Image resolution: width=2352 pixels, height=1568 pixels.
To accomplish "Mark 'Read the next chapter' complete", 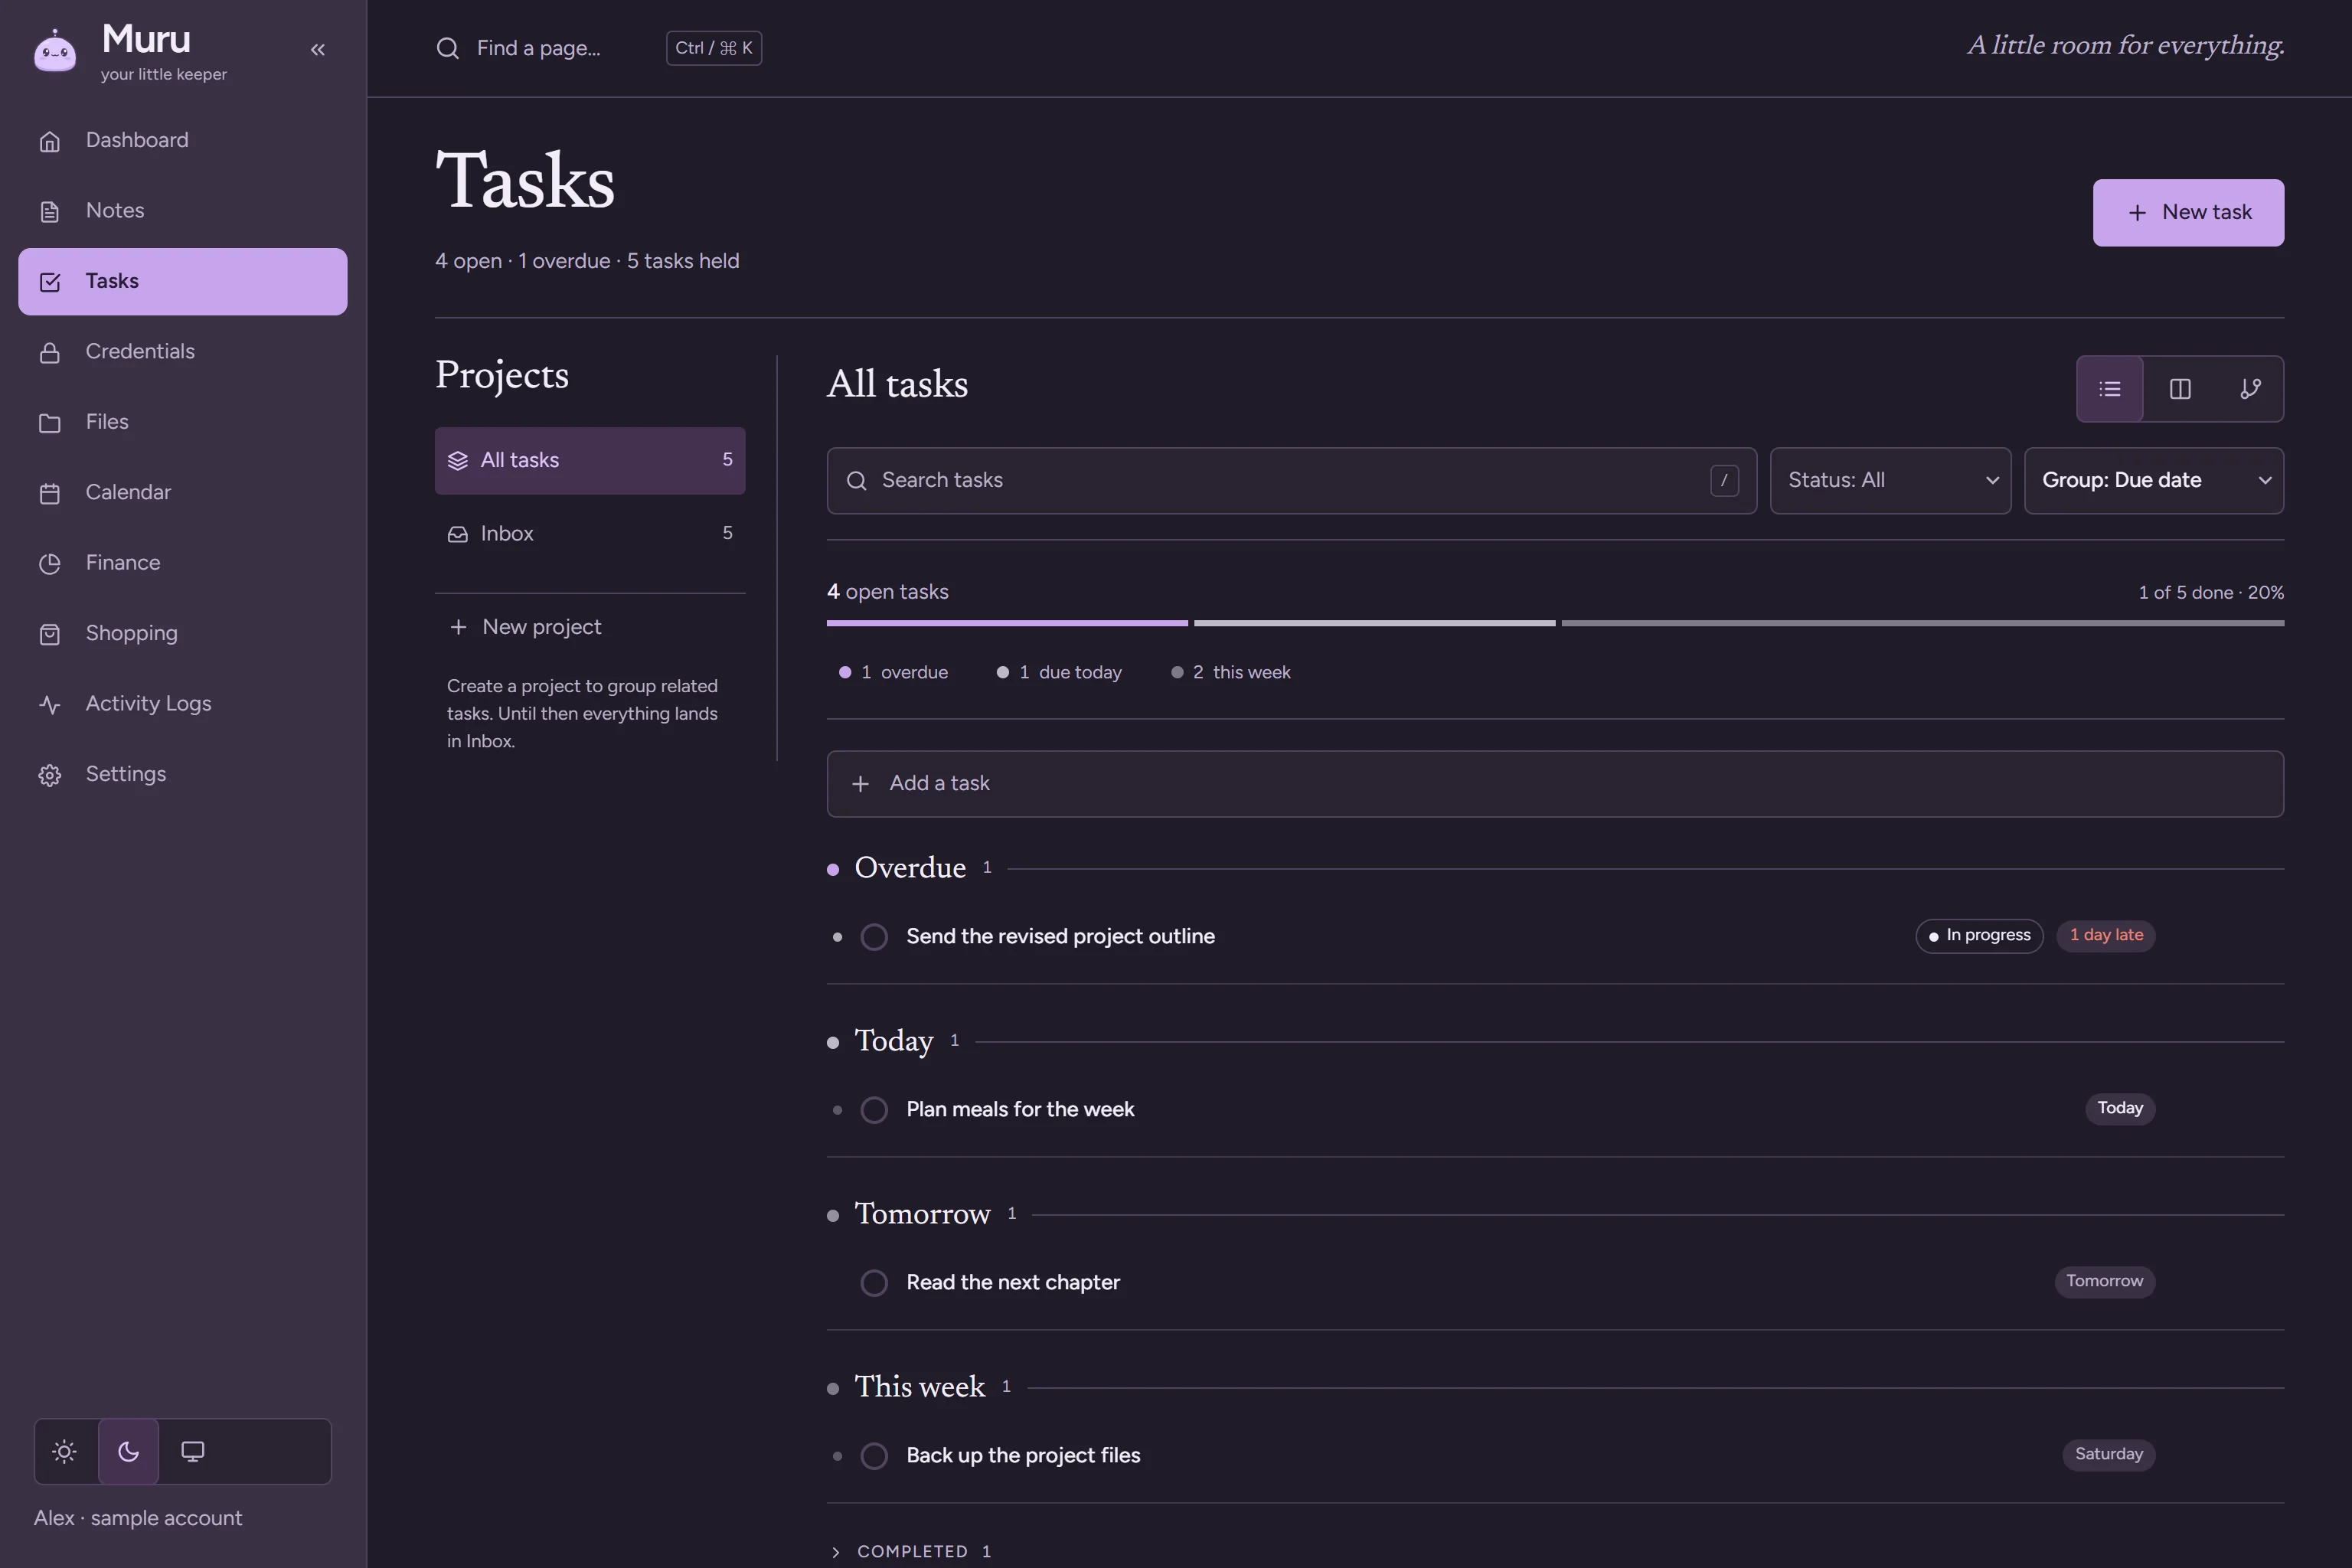I will coord(874,1283).
